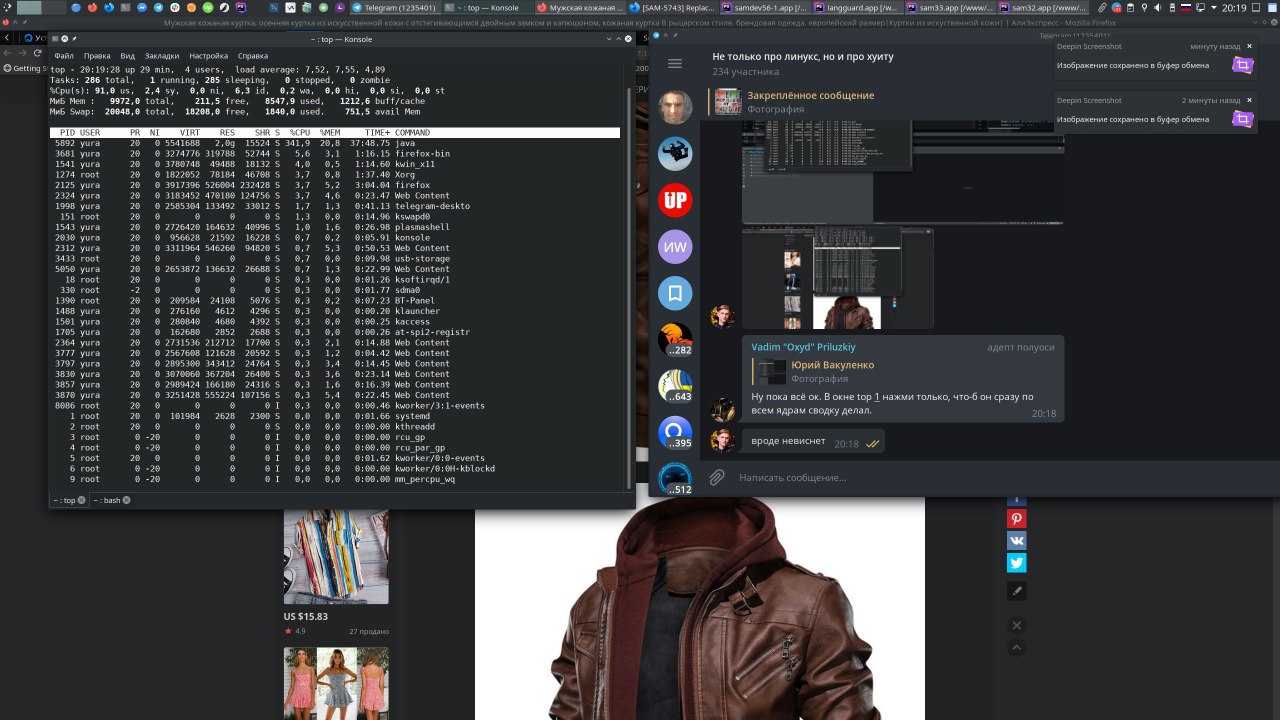Select the telegram-deskto process row in top
Image resolution: width=1280 pixels, height=720 pixels.
pyautogui.click(x=335, y=206)
